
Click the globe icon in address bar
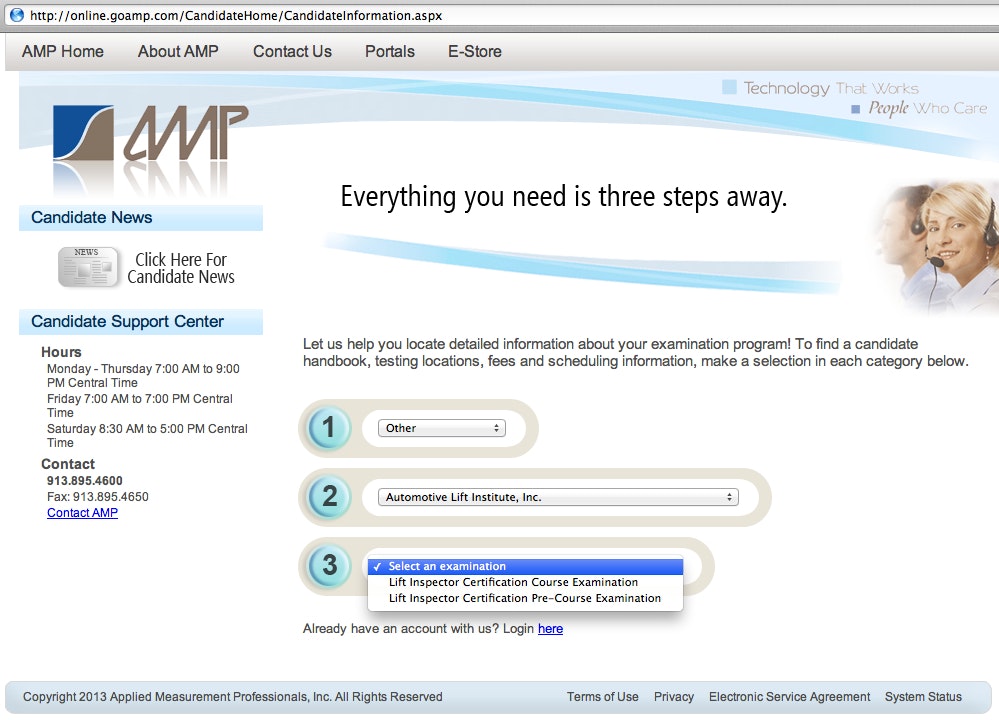pyautogui.click(x=16, y=16)
